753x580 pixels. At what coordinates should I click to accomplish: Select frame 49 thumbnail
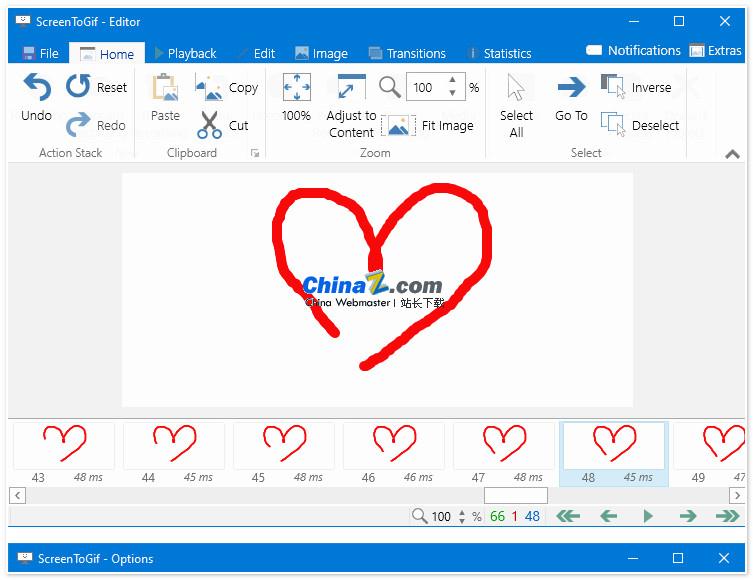(709, 446)
